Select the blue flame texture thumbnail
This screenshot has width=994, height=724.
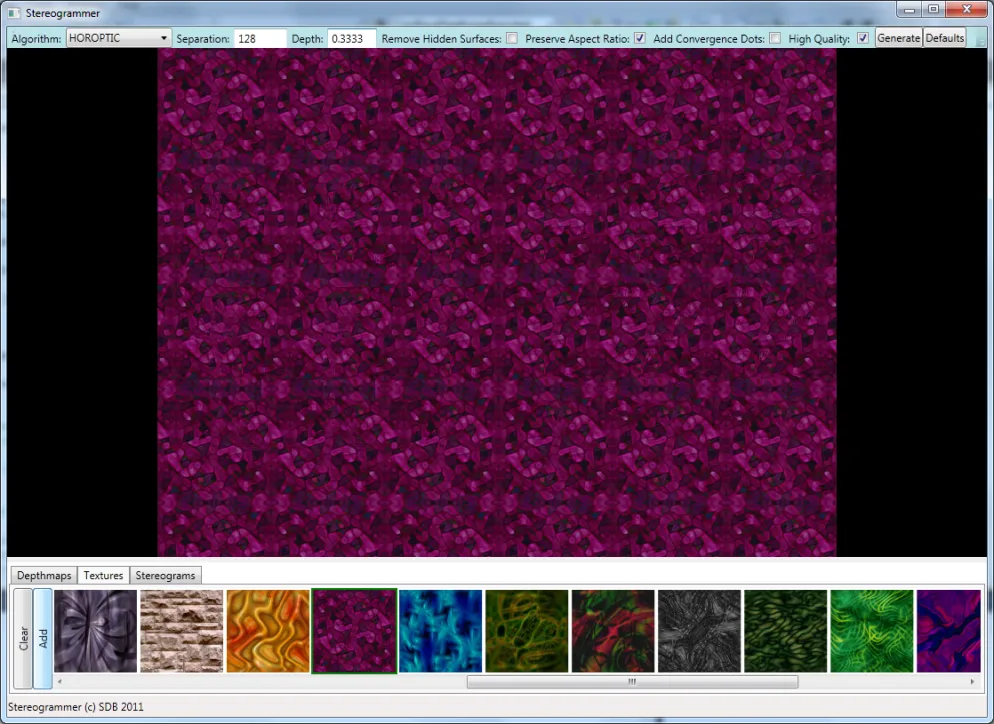(441, 631)
